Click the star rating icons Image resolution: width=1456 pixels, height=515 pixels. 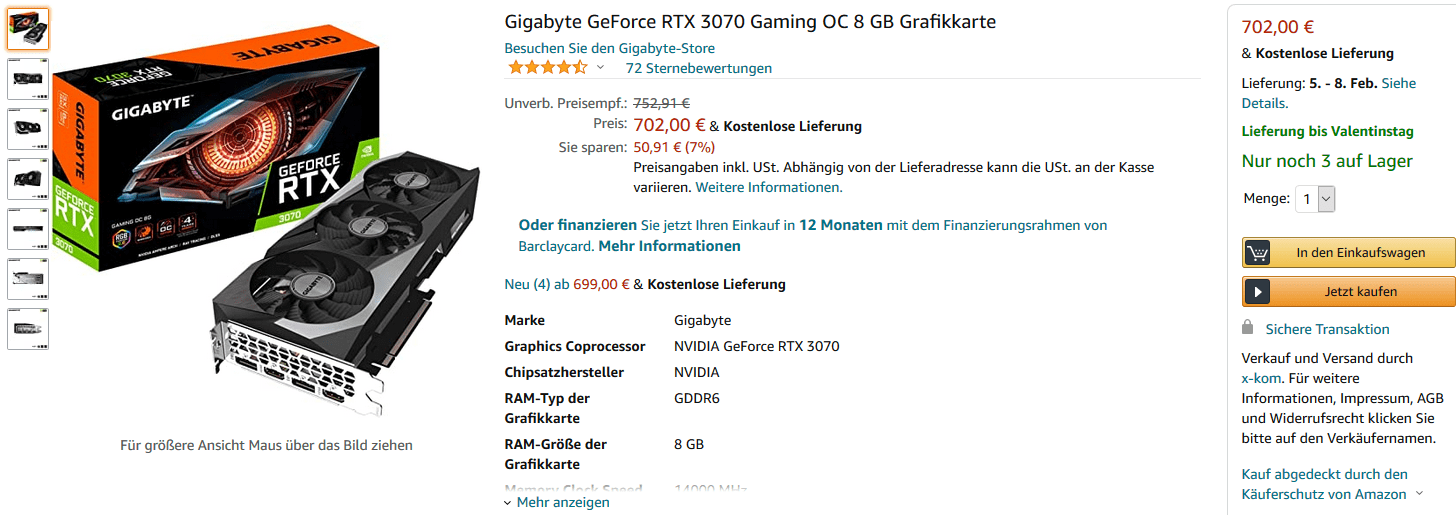coord(547,68)
